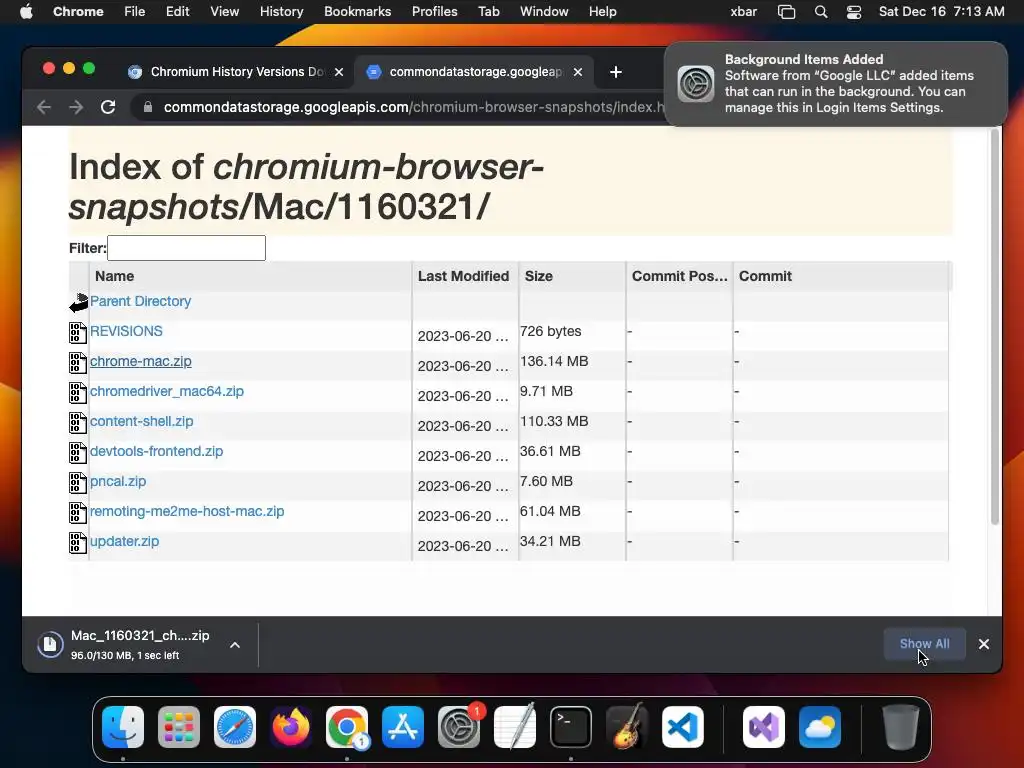Open the Edit menu
Image resolution: width=1024 pixels, height=768 pixels.
tap(177, 12)
